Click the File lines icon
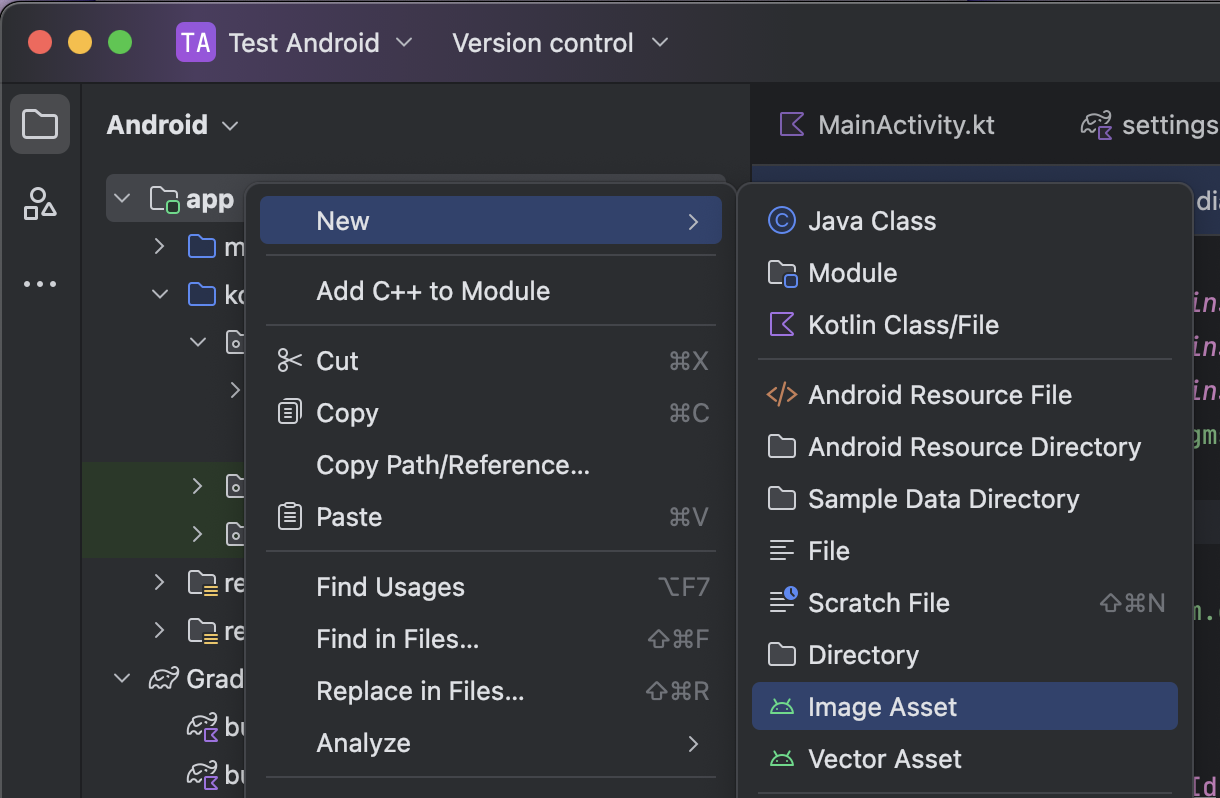The width and height of the screenshot is (1220, 798). 782,551
